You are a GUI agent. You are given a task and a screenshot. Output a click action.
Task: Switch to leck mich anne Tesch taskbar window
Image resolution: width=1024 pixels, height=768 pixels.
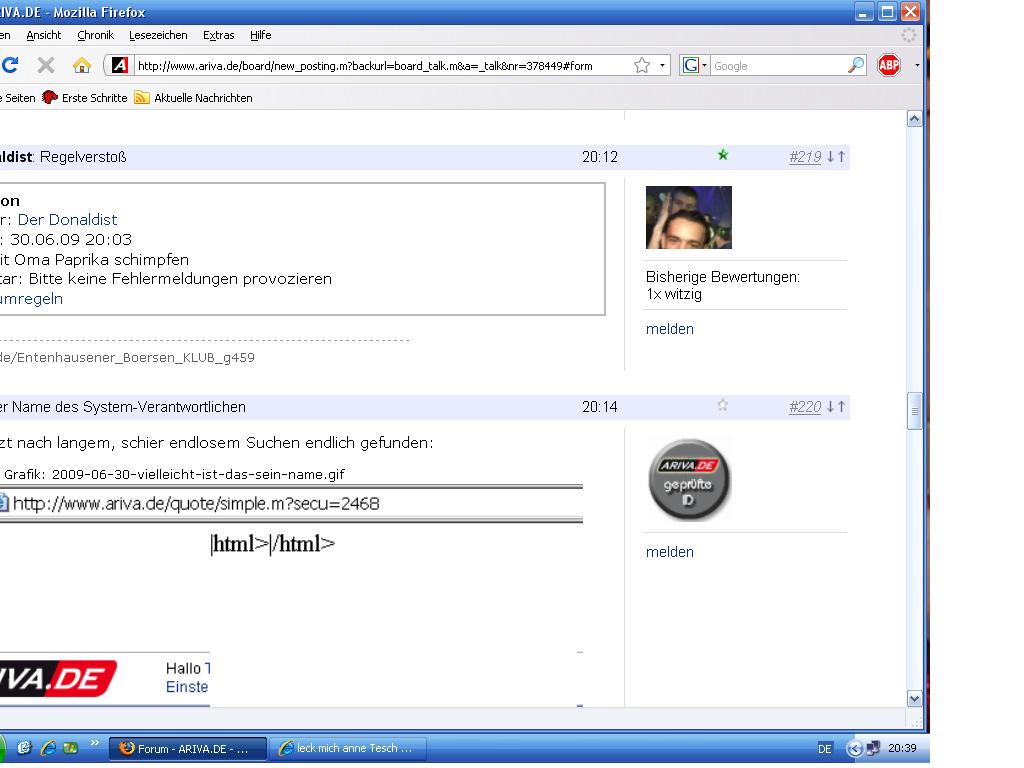pyautogui.click(x=348, y=748)
